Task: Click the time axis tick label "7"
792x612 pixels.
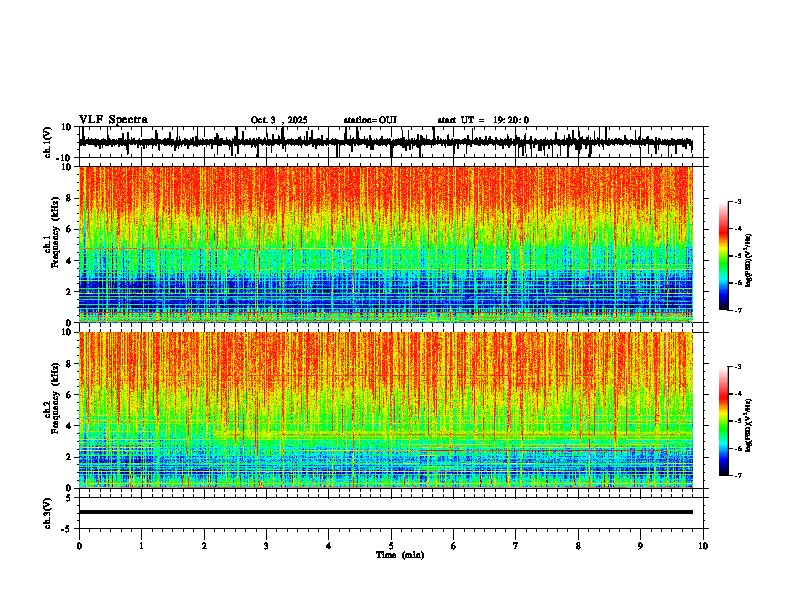Action: tap(516, 546)
